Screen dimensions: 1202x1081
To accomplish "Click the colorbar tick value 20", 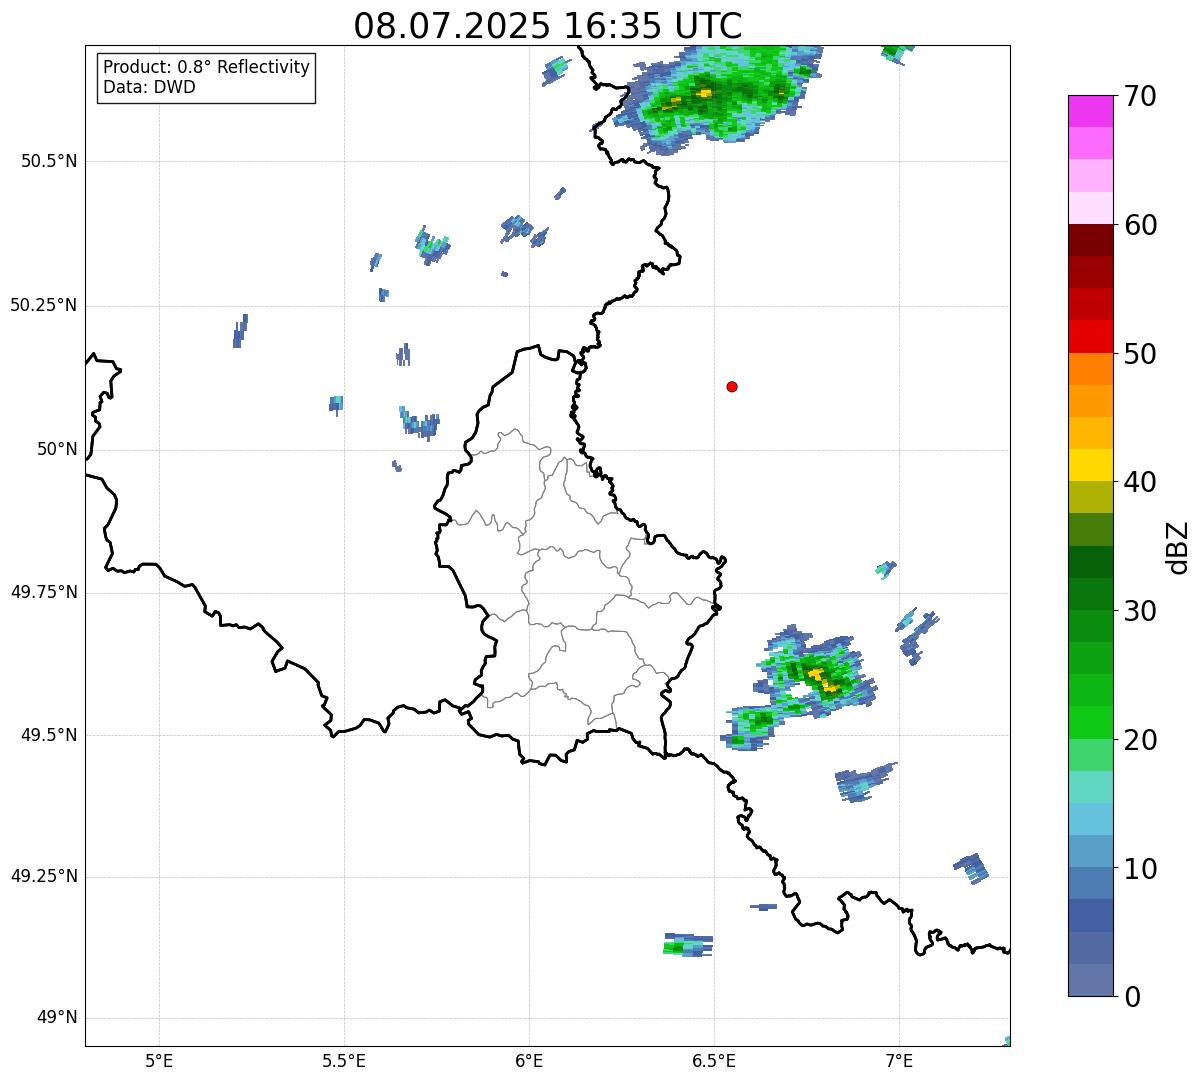I will tap(1141, 740).
